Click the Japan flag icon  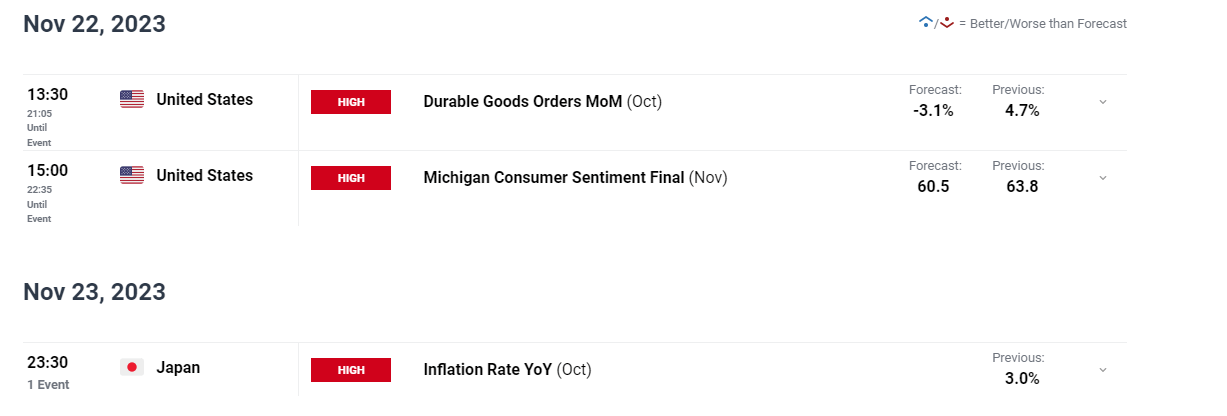coord(132,367)
